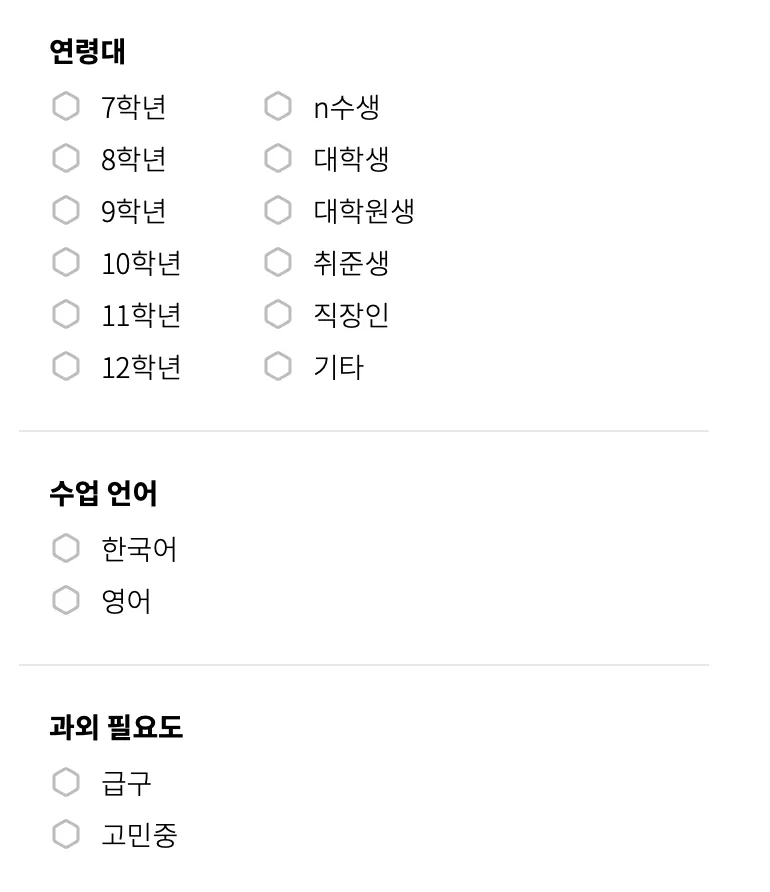Viewport: 770px width, 892px height.
Task: Click the 연령대 section heading
Action: (87, 52)
